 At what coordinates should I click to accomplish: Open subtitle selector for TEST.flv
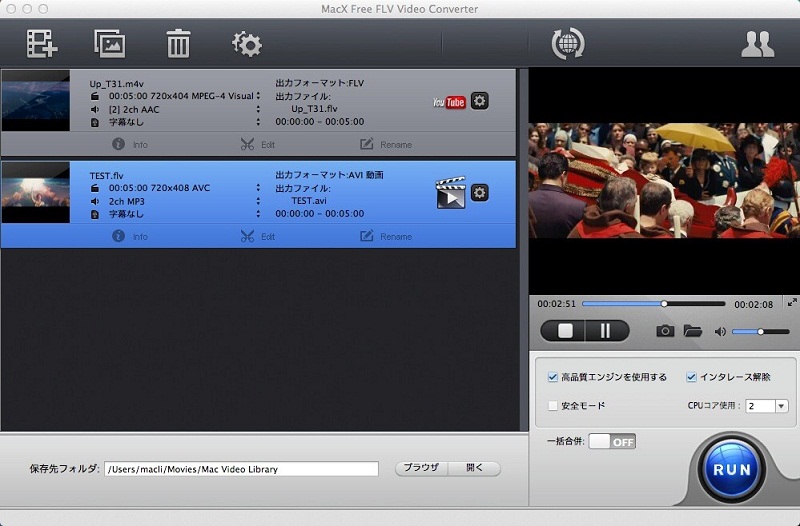258,214
